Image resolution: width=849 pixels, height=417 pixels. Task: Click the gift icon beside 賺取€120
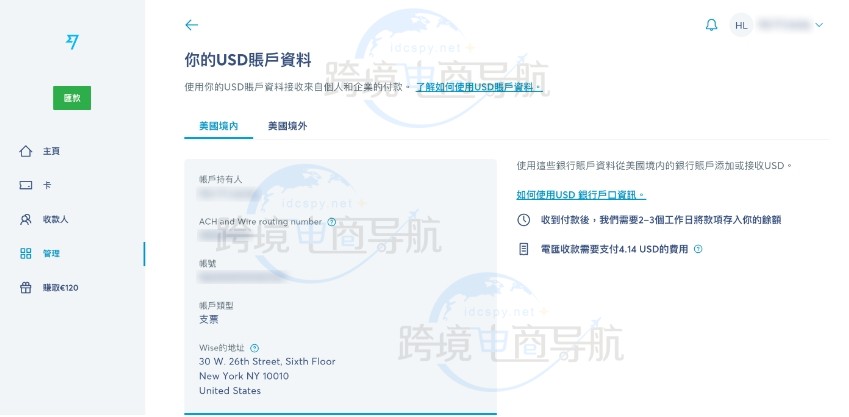click(25, 288)
